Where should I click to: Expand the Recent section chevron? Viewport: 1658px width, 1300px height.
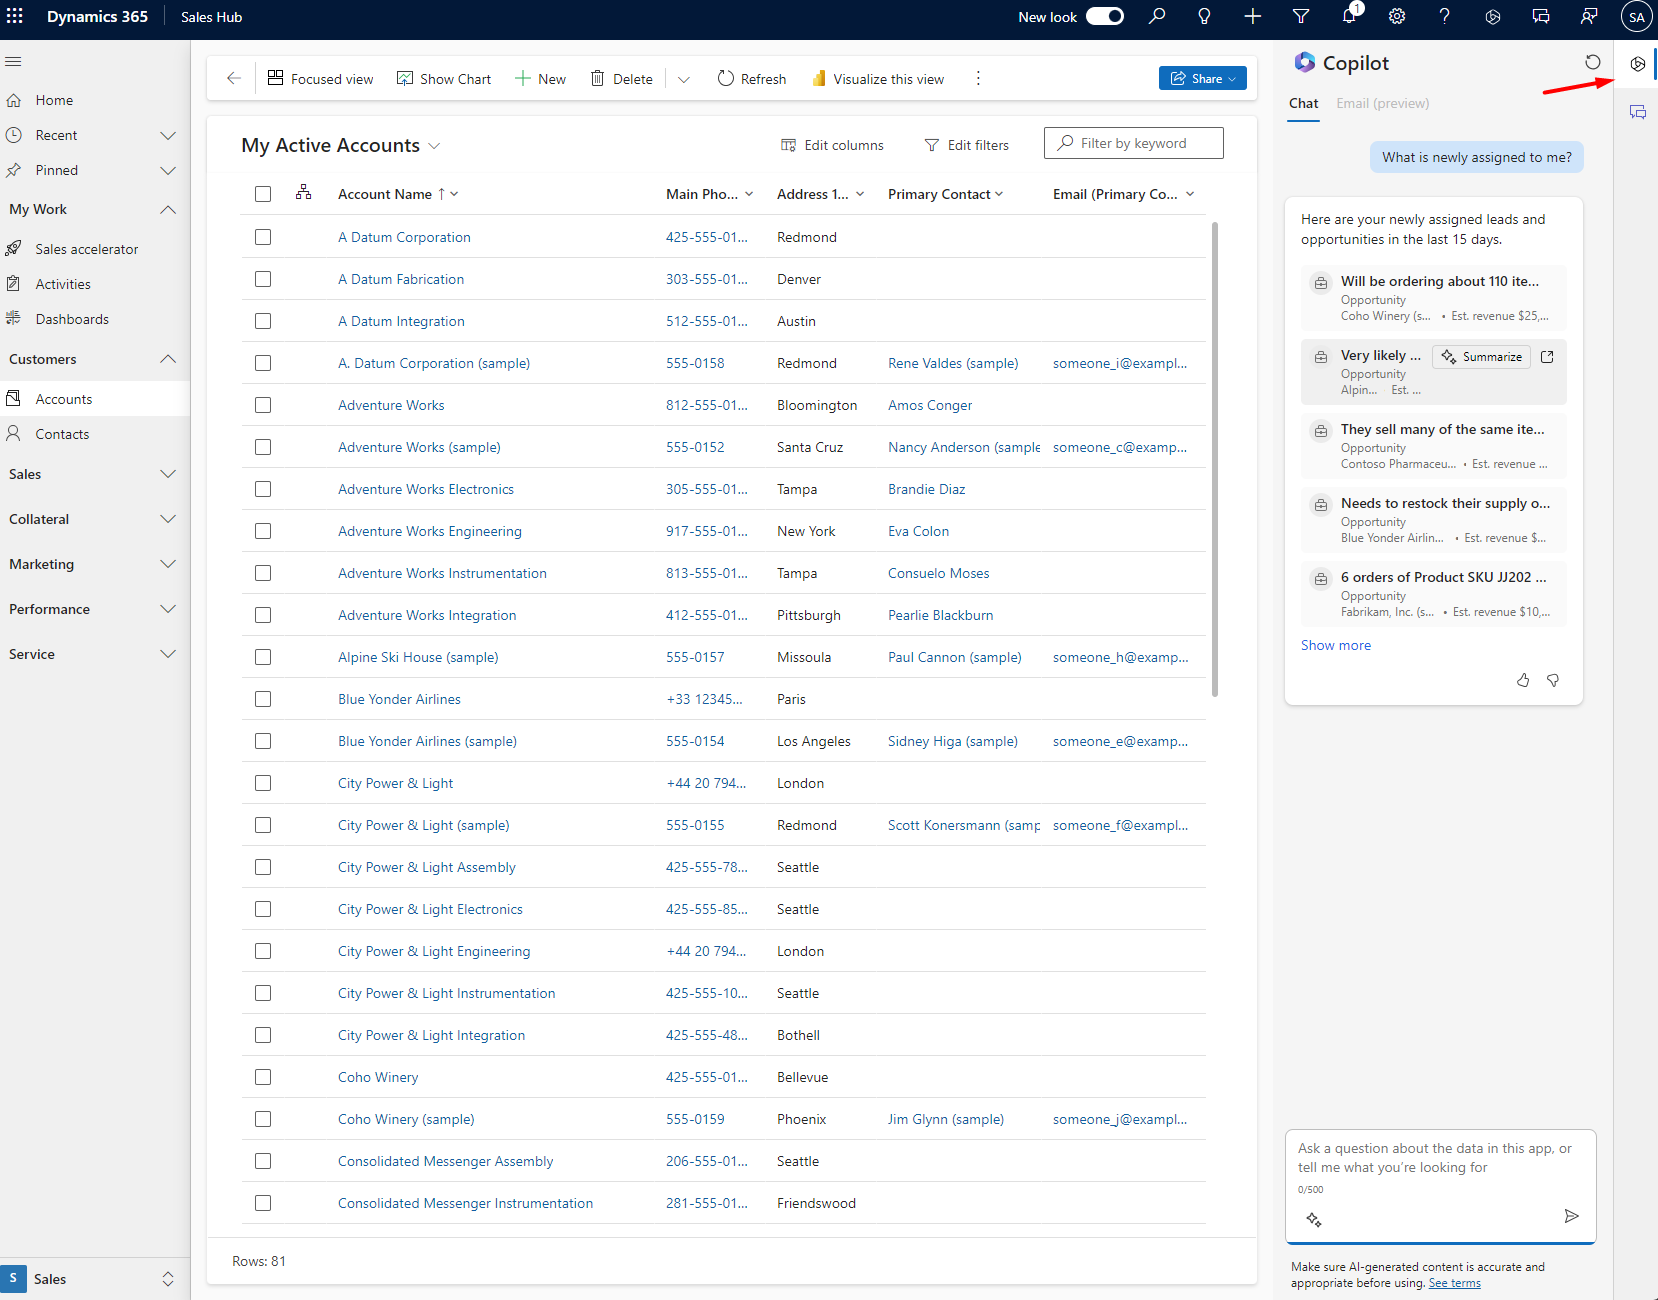point(168,135)
